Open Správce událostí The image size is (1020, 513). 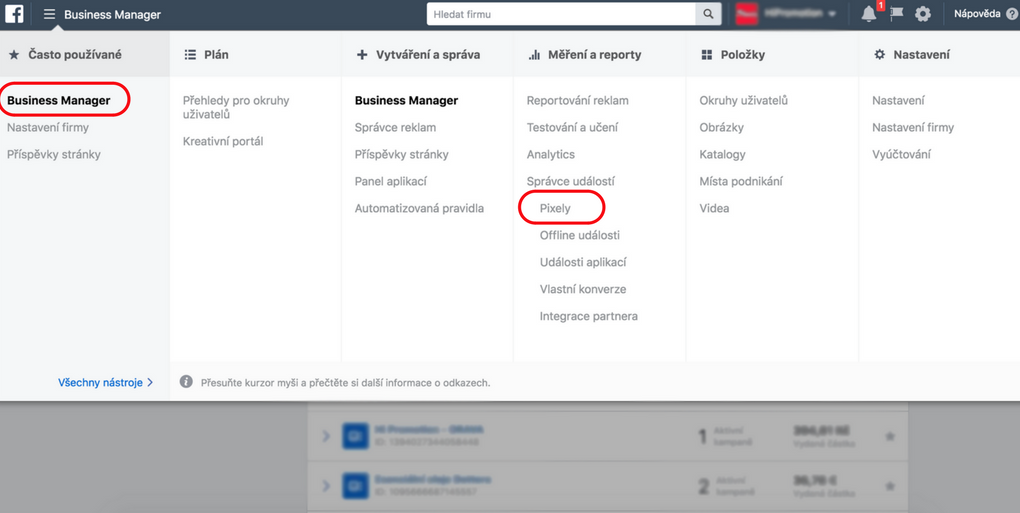coord(570,181)
